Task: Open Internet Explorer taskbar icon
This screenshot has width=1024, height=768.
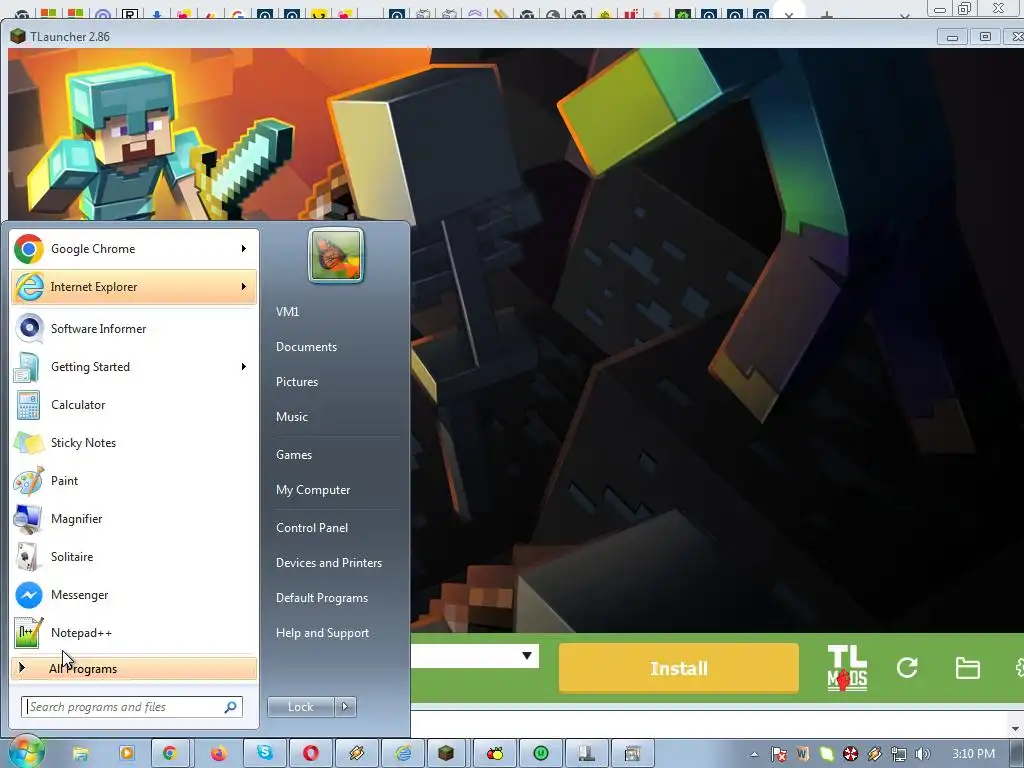Action: 403,754
